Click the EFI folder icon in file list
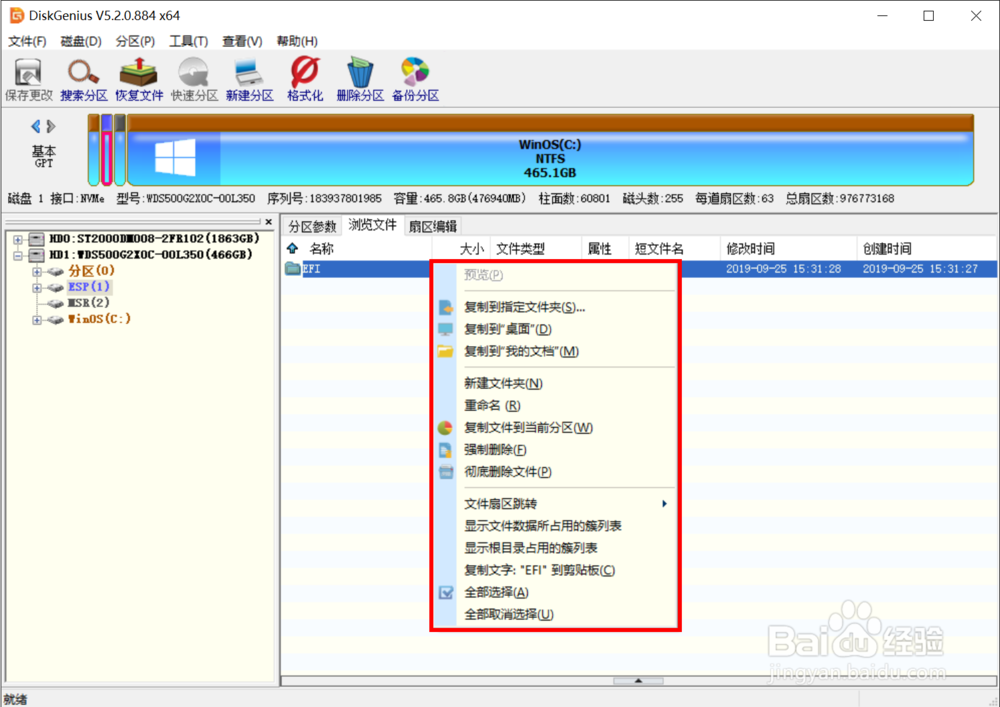The width and height of the screenshot is (1000, 707). 293,269
